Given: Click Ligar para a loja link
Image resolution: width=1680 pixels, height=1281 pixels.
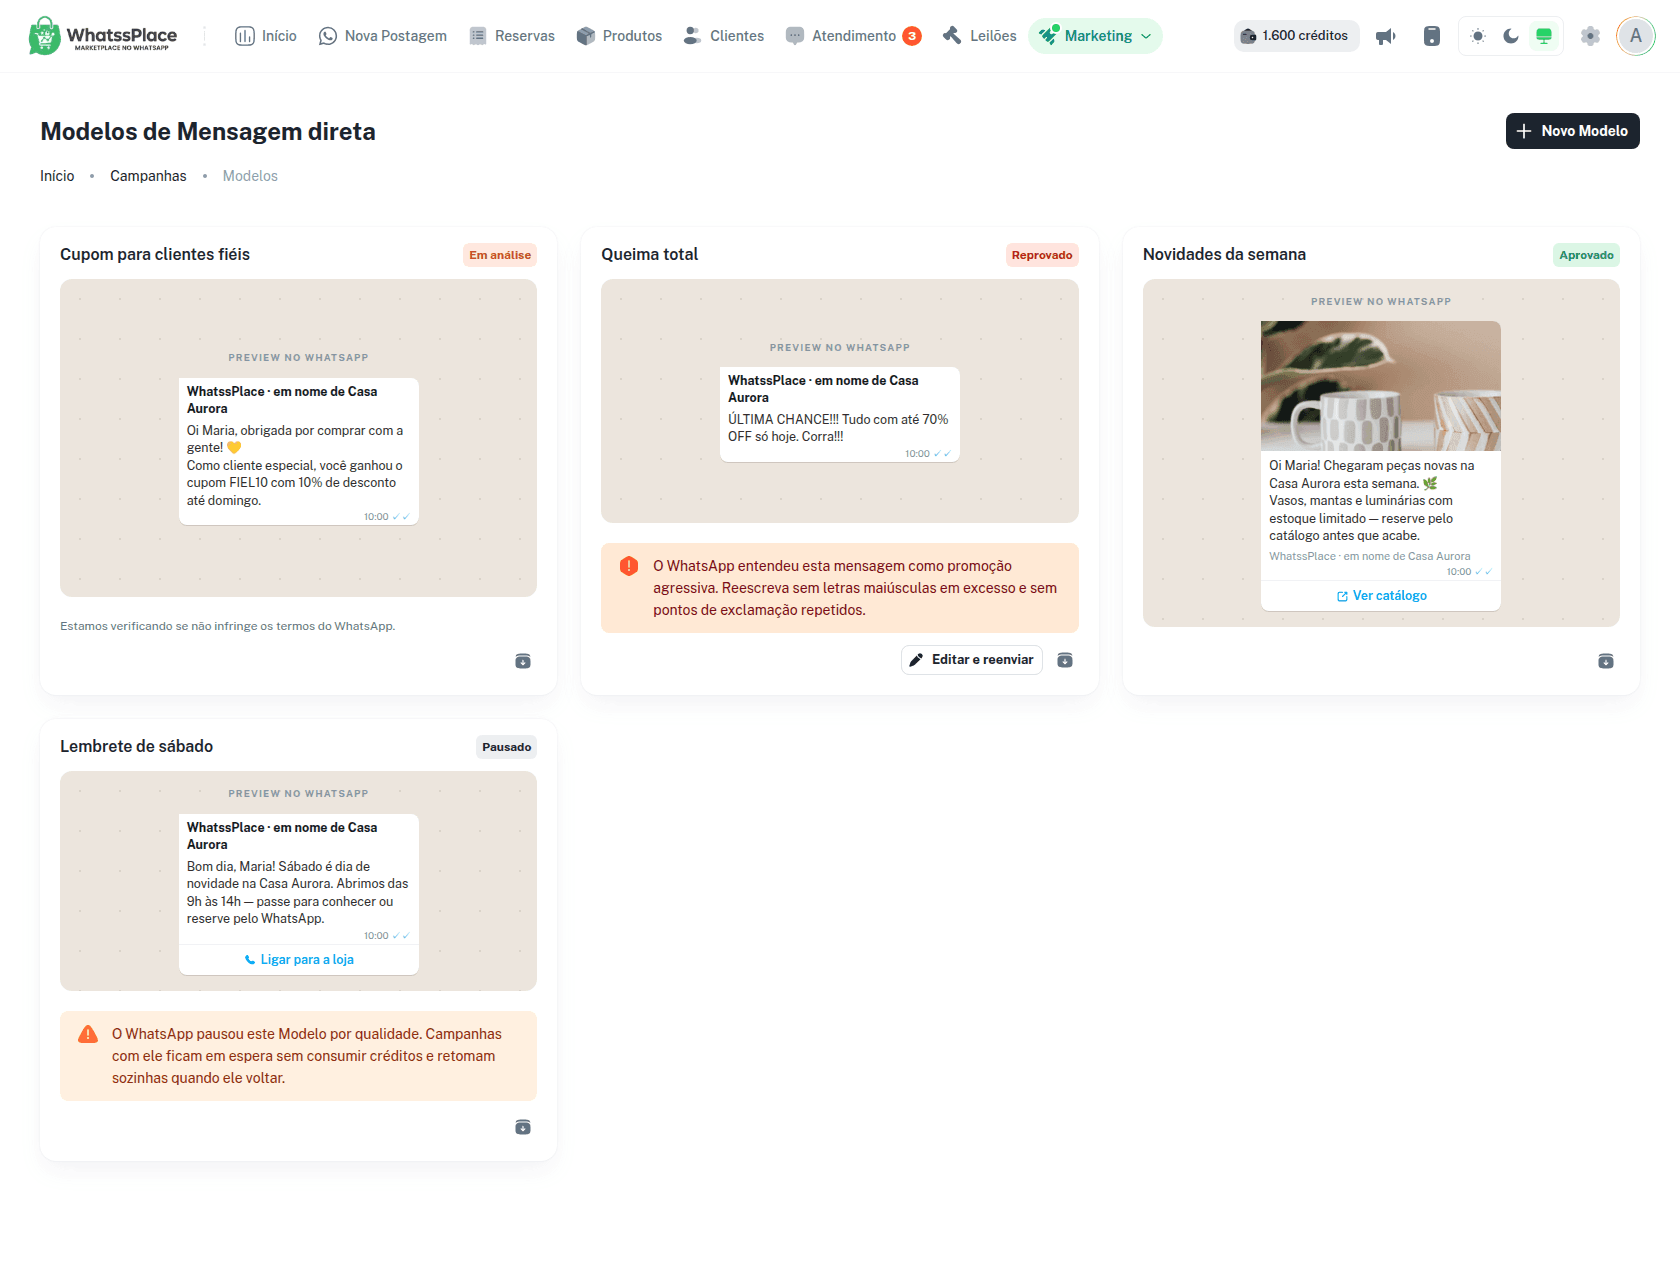Looking at the screenshot, I should [299, 960].
